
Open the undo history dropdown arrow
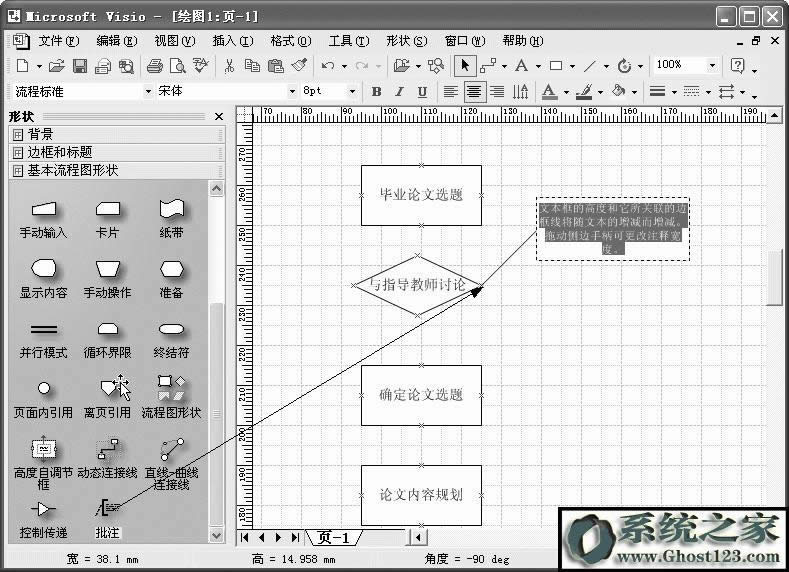point(344,66)
